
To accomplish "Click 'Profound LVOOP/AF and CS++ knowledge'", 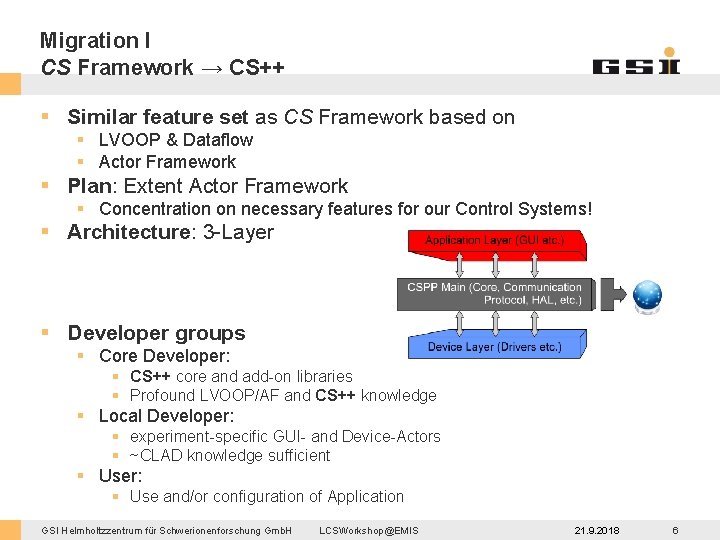I will [283, 395].
